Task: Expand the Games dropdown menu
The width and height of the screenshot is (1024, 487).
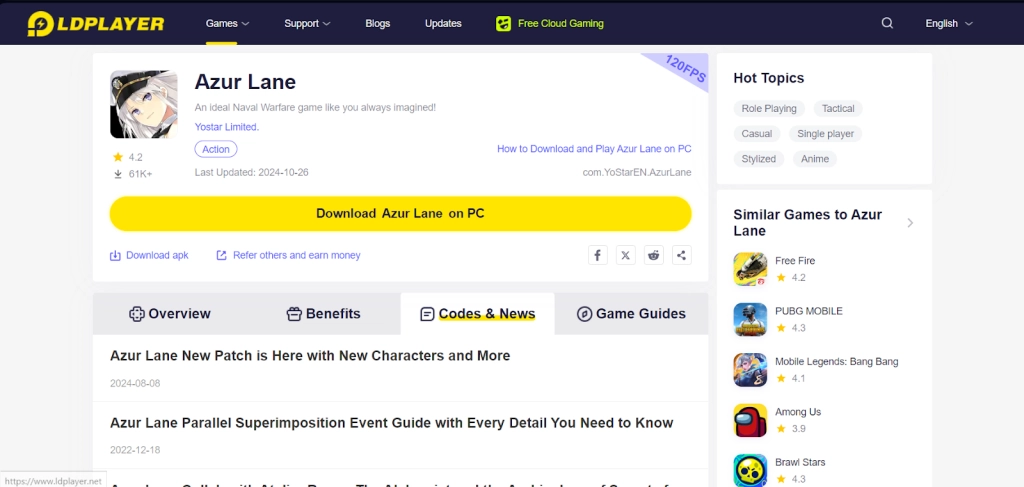Action: click(227, 24)
